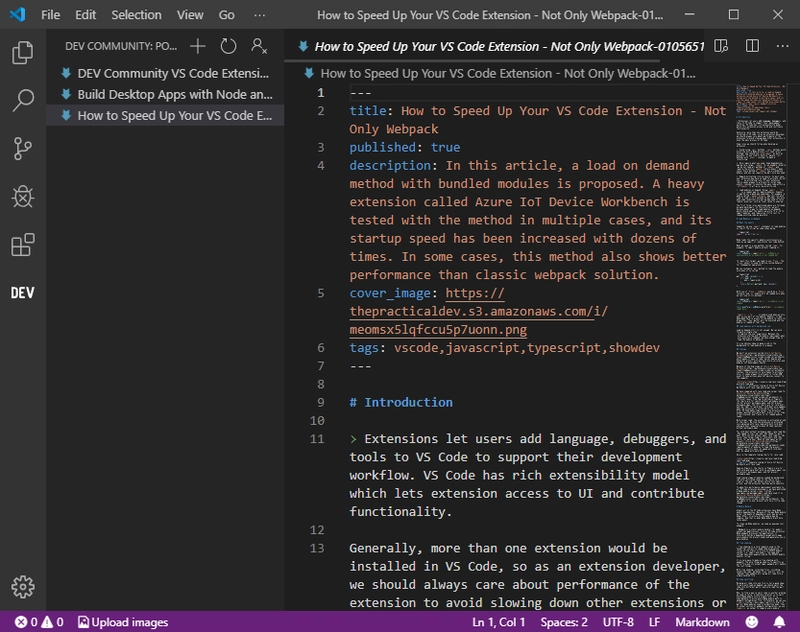Change end of line sequence LF
This screenshot has height=632, width=800.
(x=654, y=622)
